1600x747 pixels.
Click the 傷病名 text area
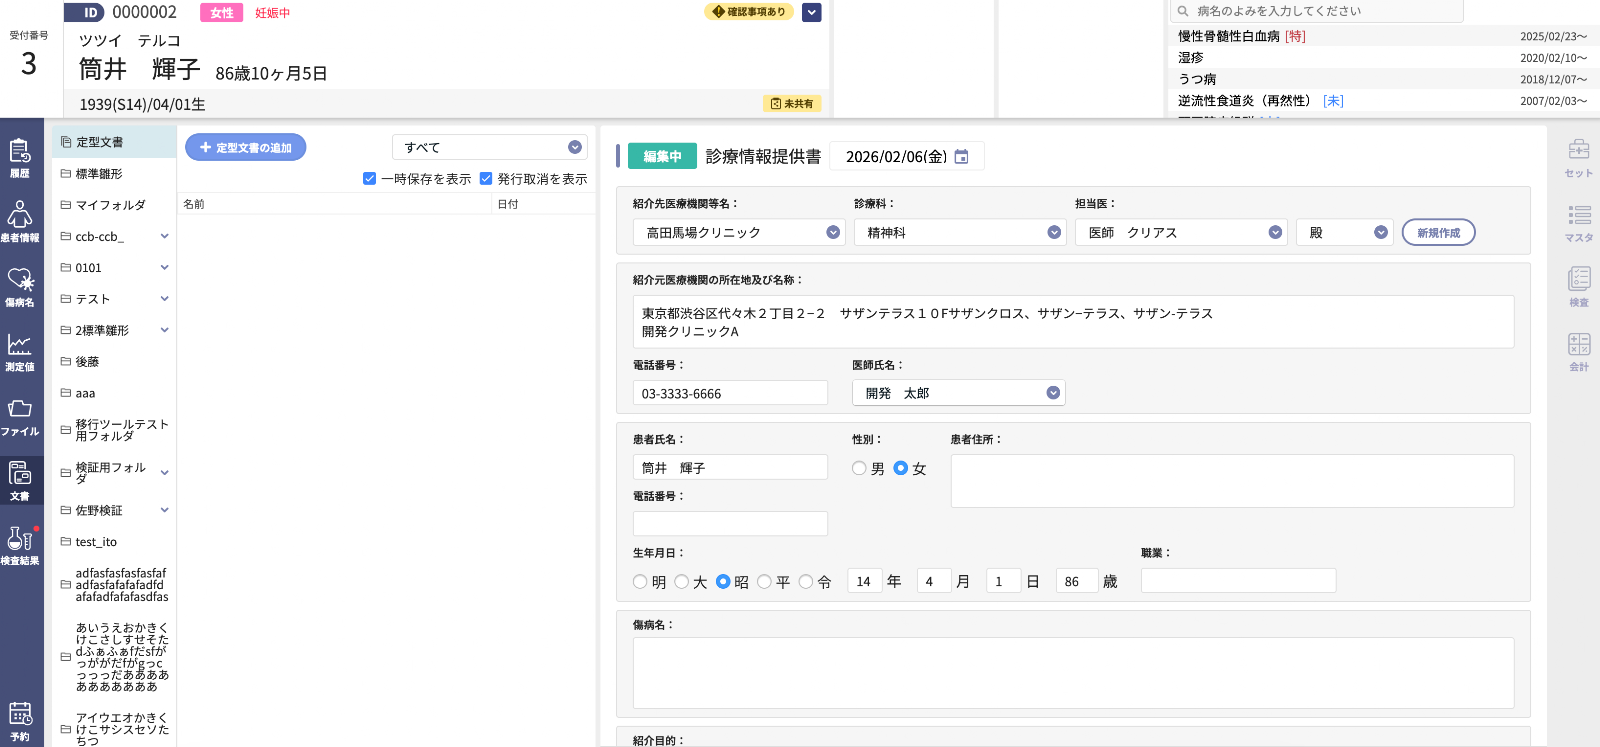(x=1073, y=673)
